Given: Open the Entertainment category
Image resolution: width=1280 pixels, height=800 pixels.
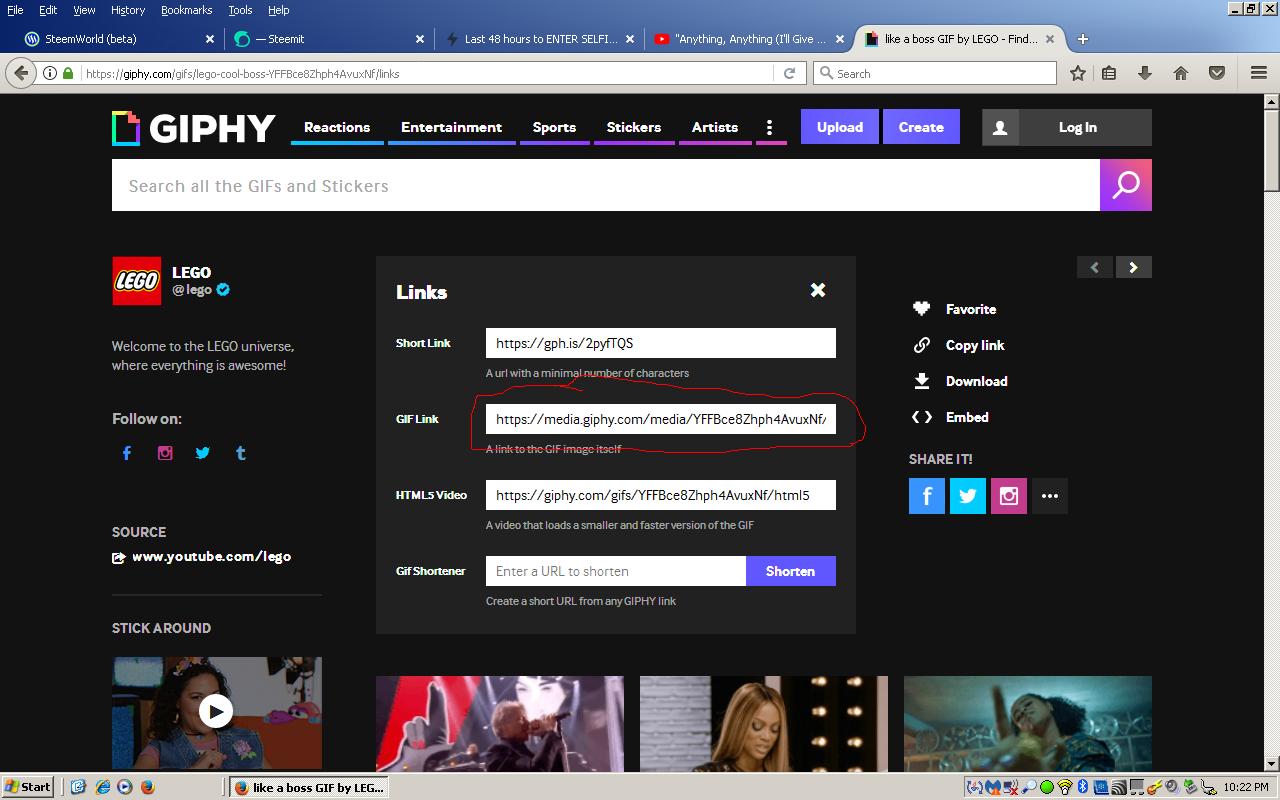Looking at the screenshot, I should [x=452, y=128].
